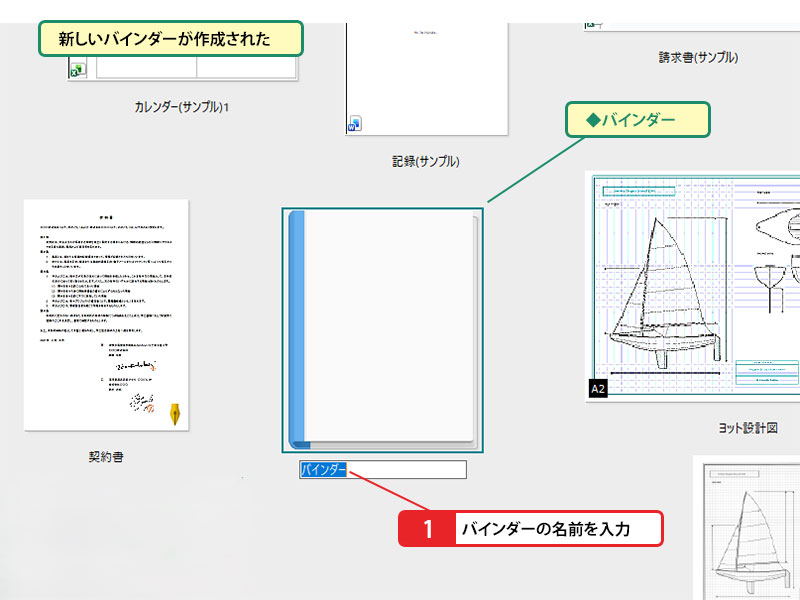The width and height of the screenshot is (800, 600).
Task: Click the gold pen annotation icon on 契約書
Action: coord(175,414)
